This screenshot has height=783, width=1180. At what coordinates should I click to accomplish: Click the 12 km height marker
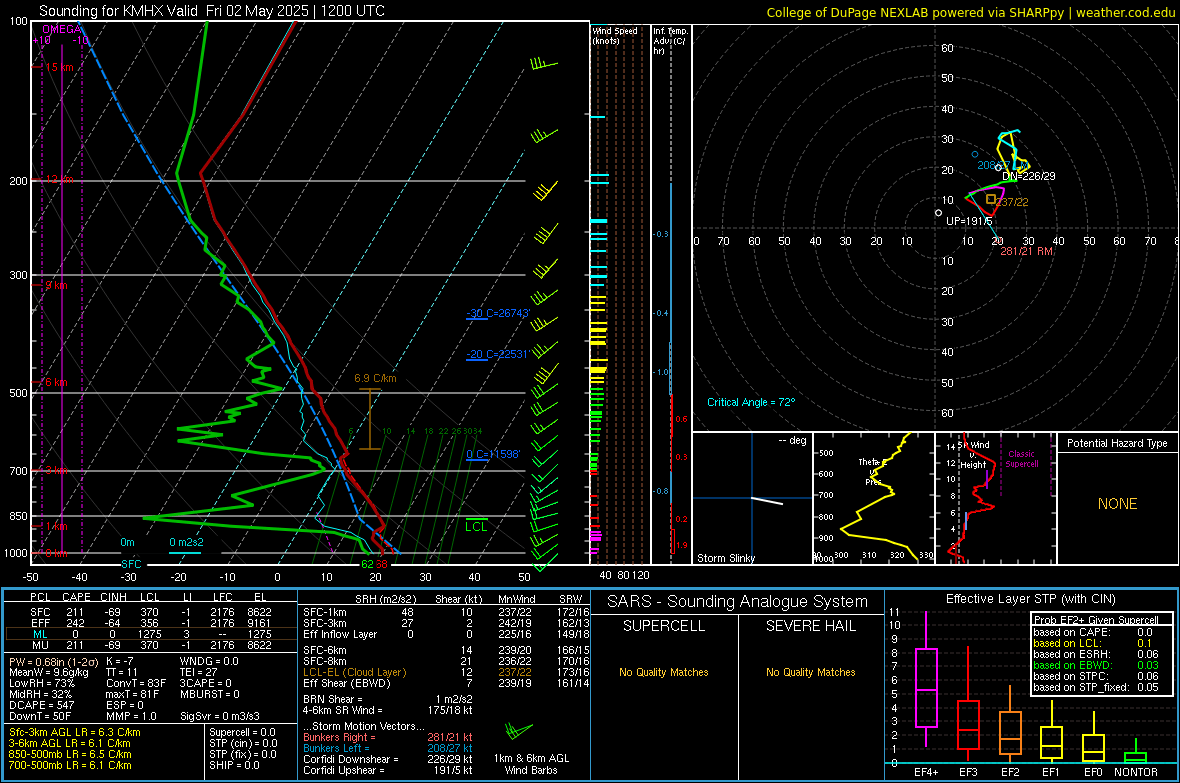click(x=59, y=179)
